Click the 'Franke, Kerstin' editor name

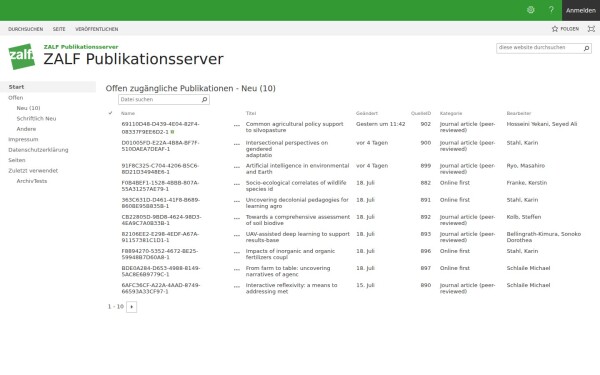click(527, 183)
